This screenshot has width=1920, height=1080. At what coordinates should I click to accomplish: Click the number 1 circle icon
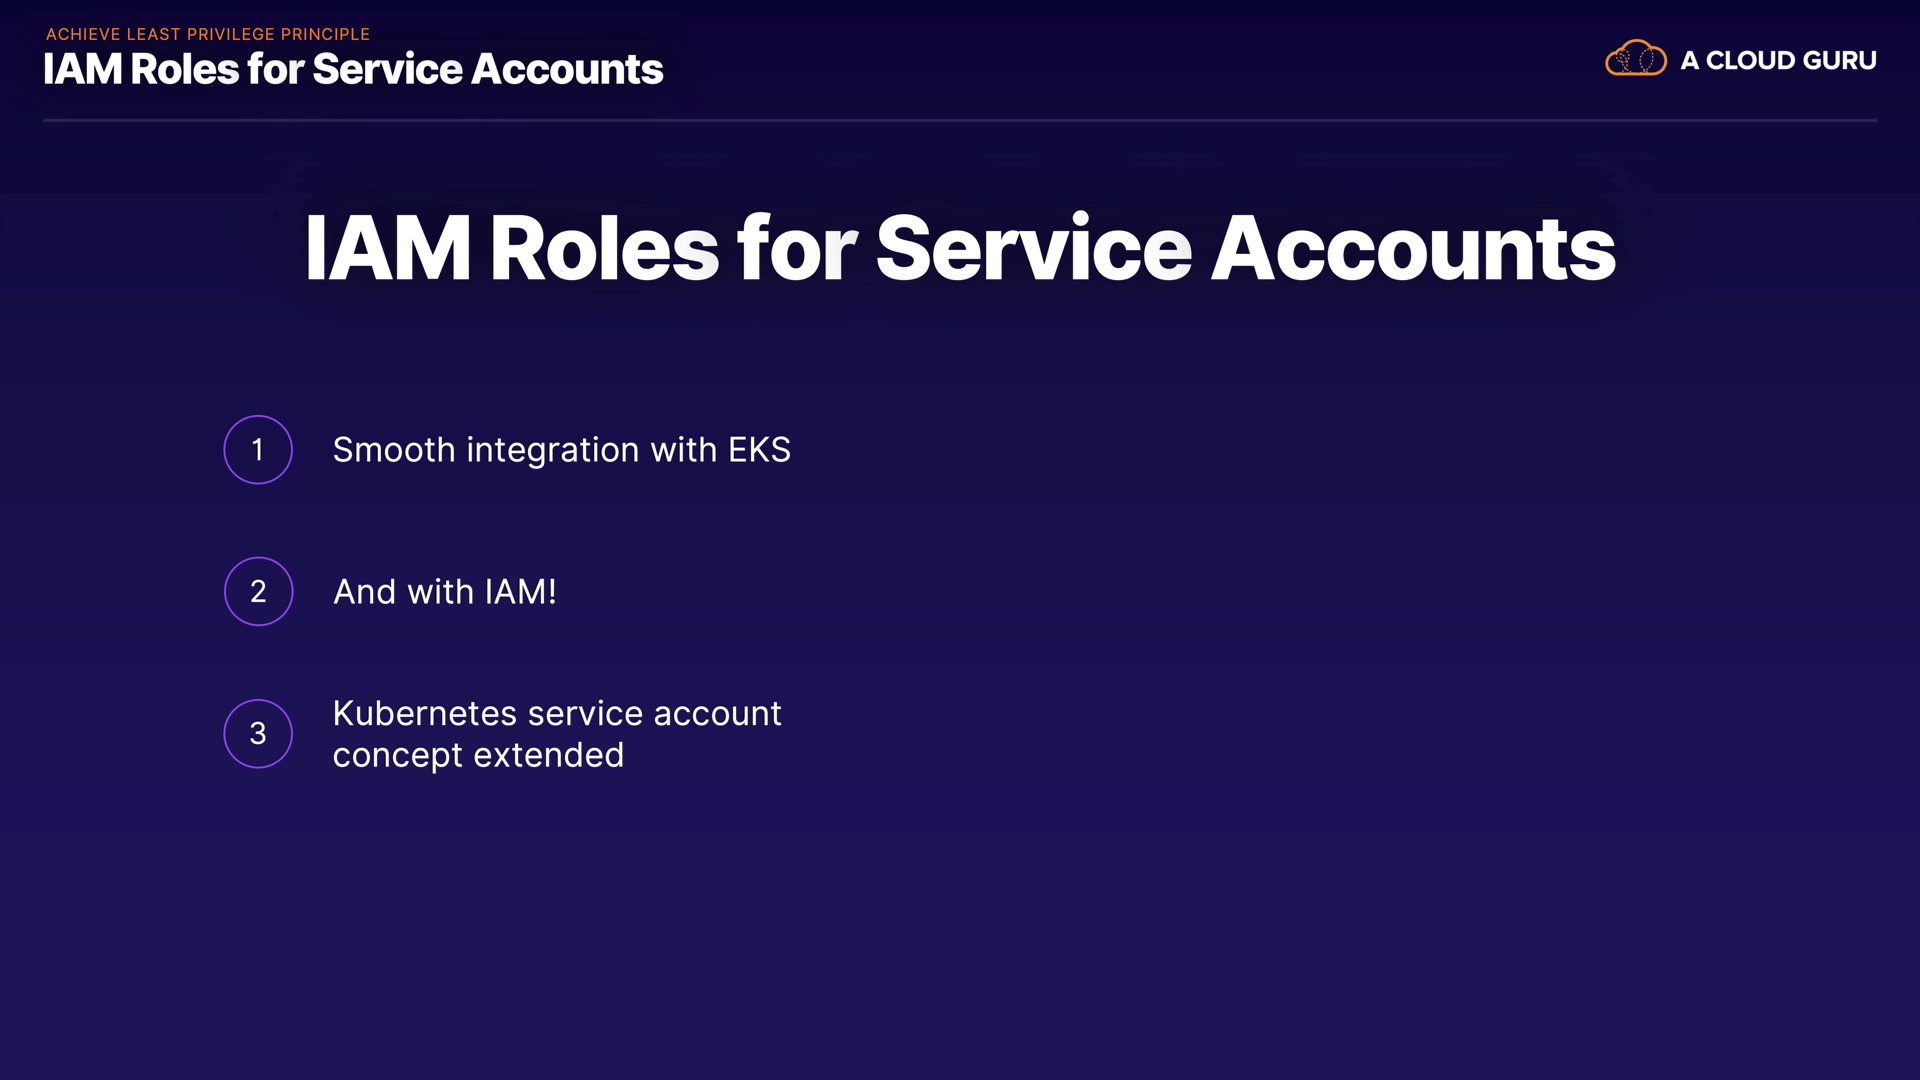[258, 450]
